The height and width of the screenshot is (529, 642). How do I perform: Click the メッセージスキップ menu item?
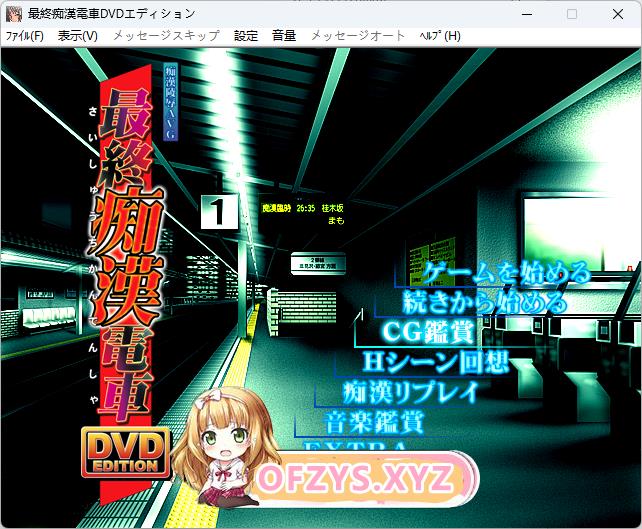tap(165, 35)
